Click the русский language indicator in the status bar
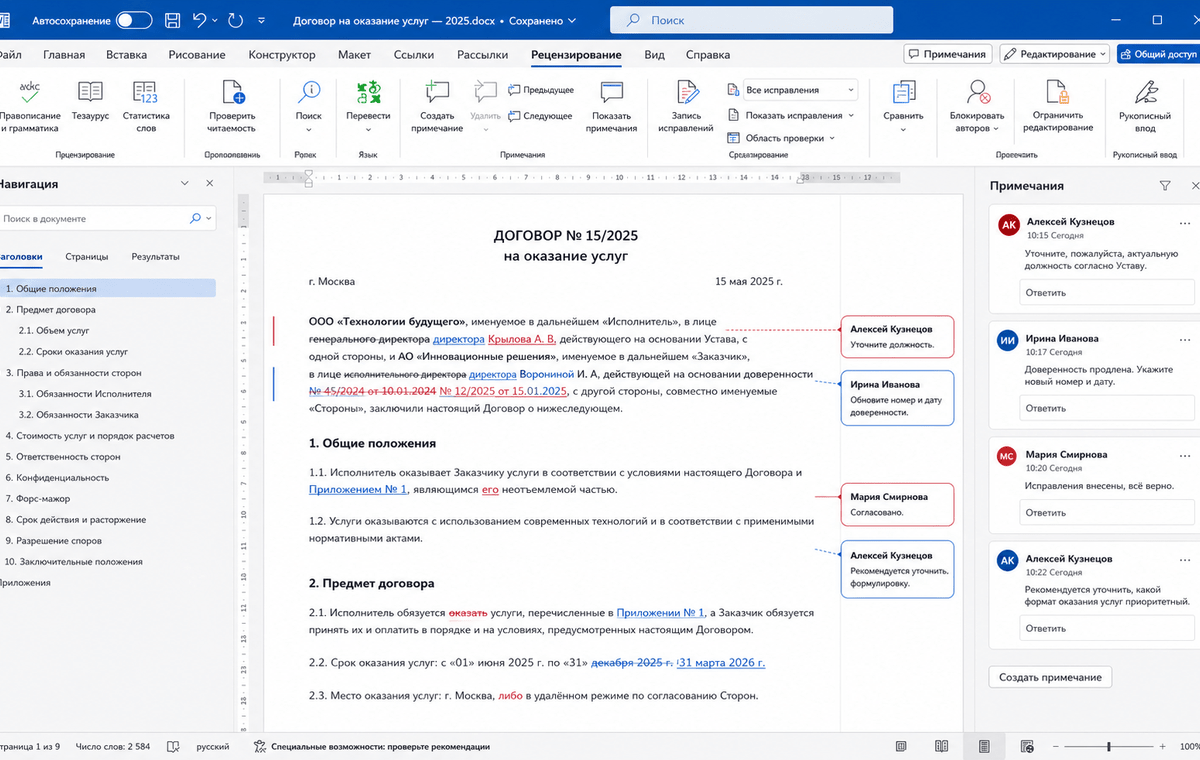The width and height of the screenshot is (1200, 760). (x=212, y=747)
